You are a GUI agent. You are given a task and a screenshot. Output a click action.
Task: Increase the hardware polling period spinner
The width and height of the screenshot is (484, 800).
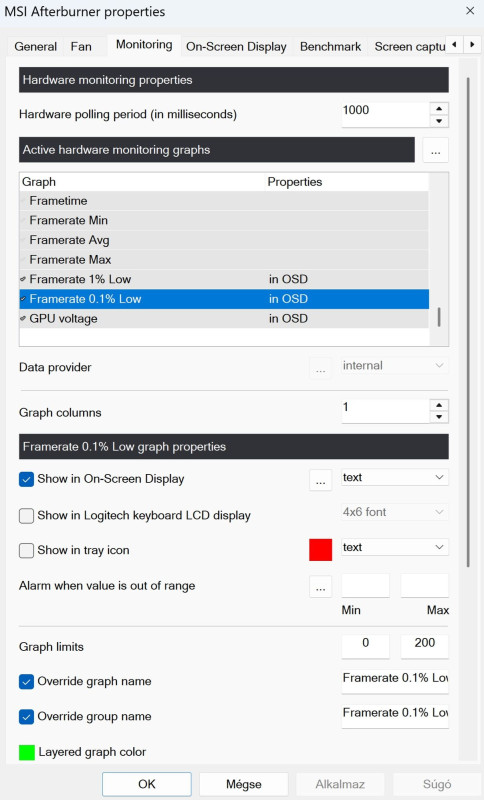(439, 109)
